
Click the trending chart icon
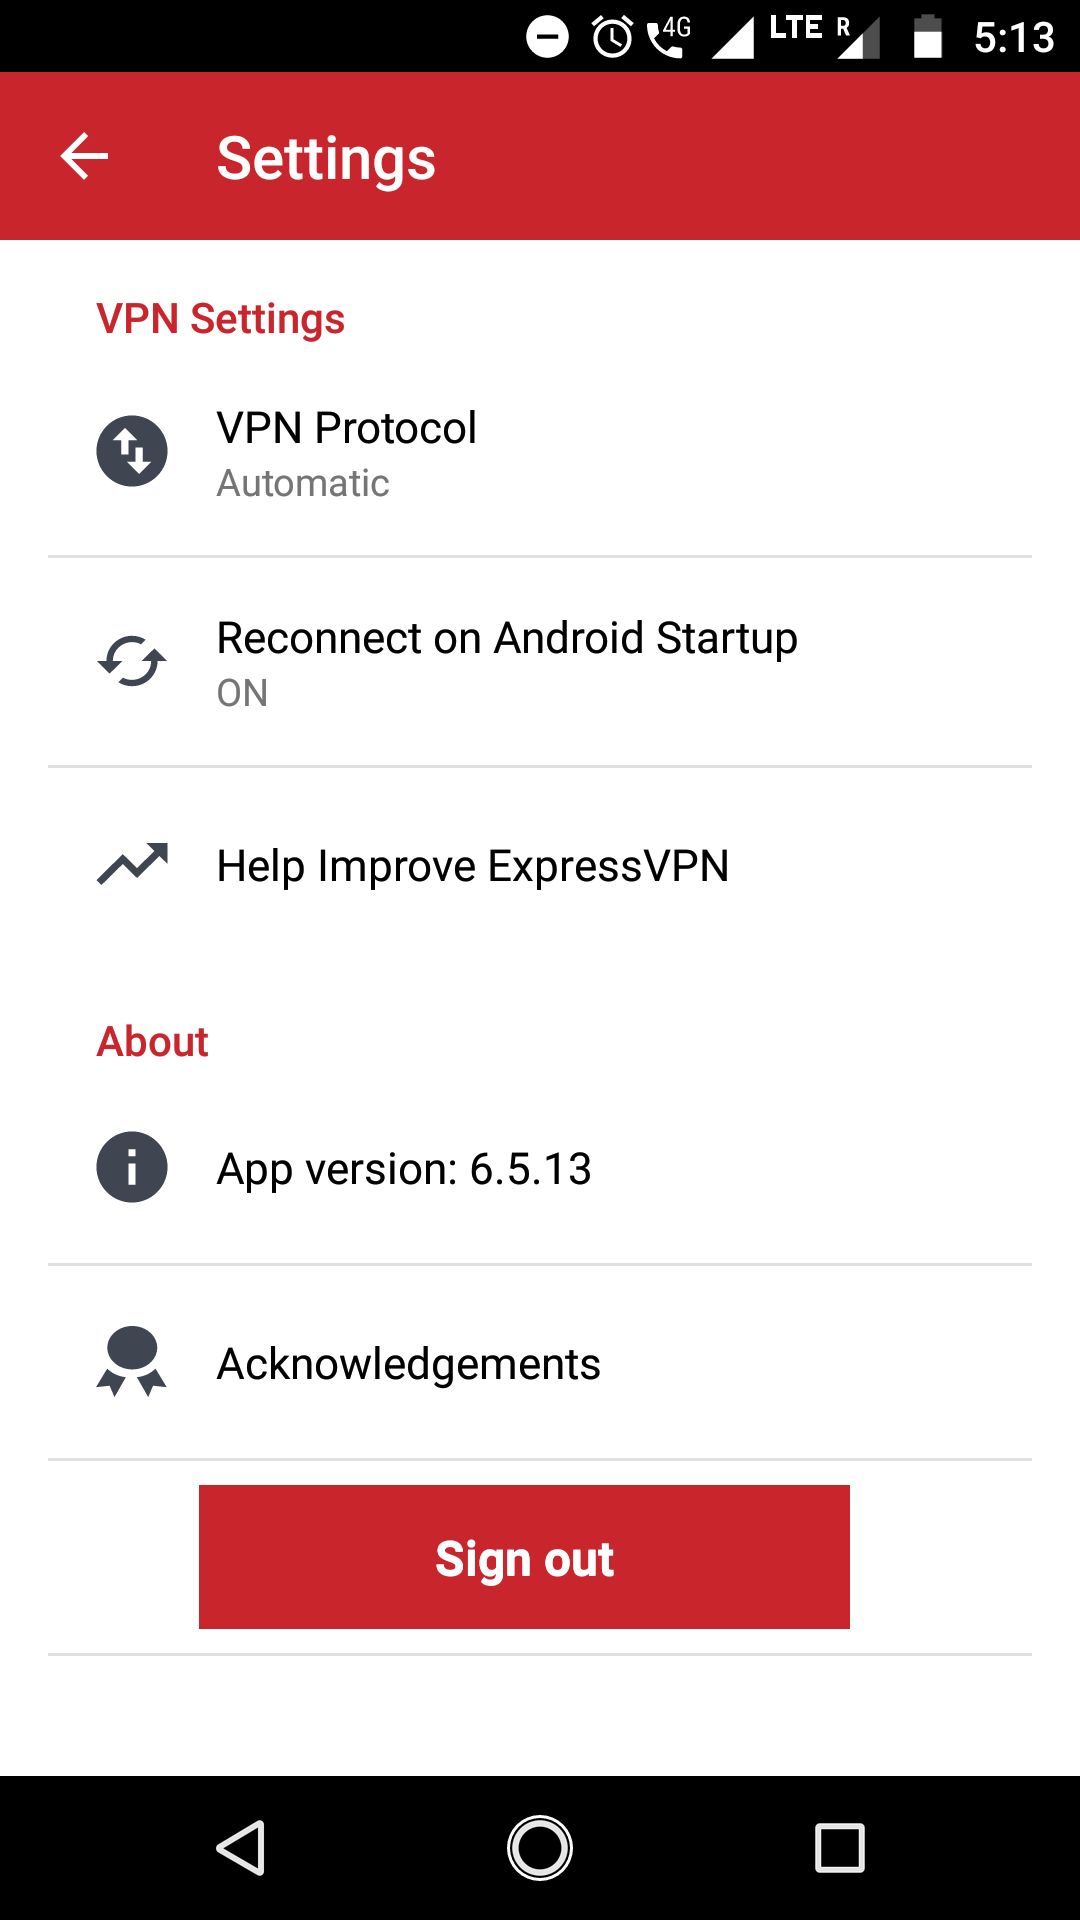point(132,864)
